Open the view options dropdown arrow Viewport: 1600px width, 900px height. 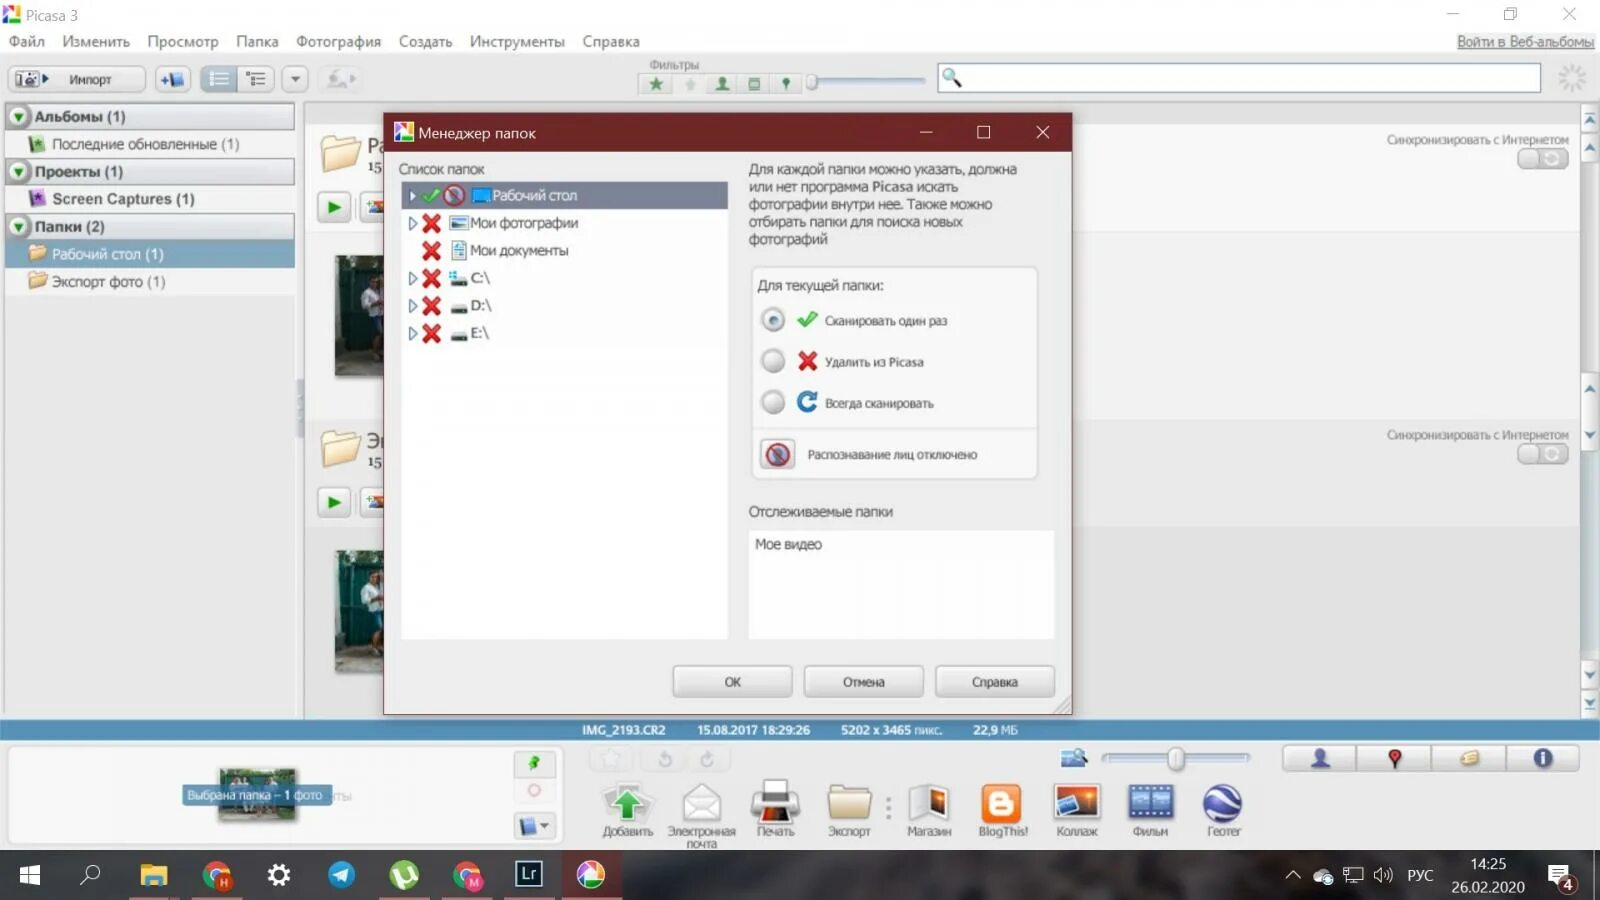(295, 79)
